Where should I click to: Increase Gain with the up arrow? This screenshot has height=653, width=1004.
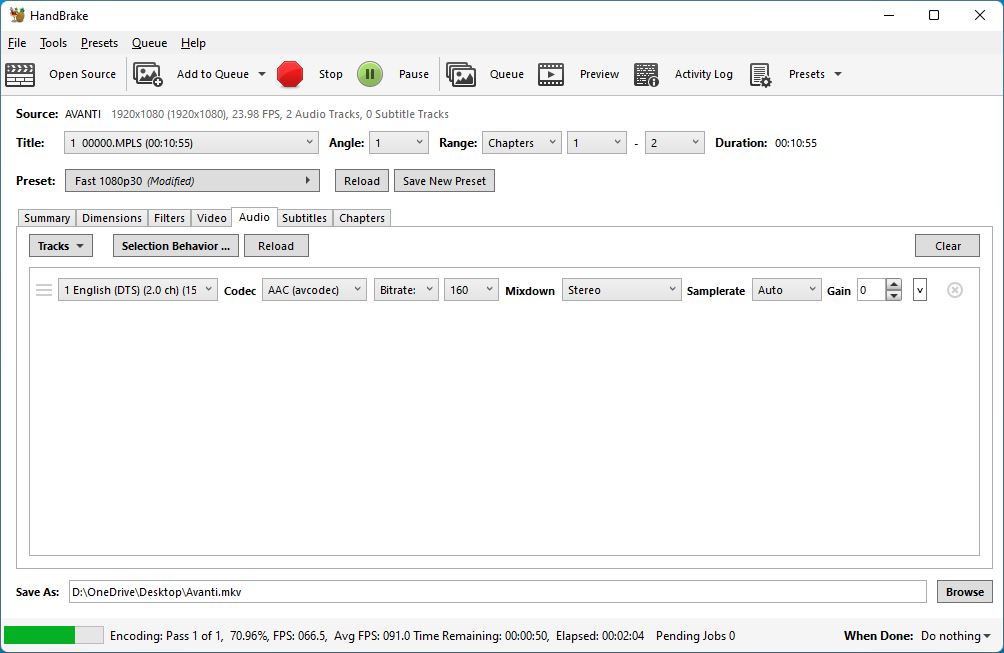tap(894, 284)
